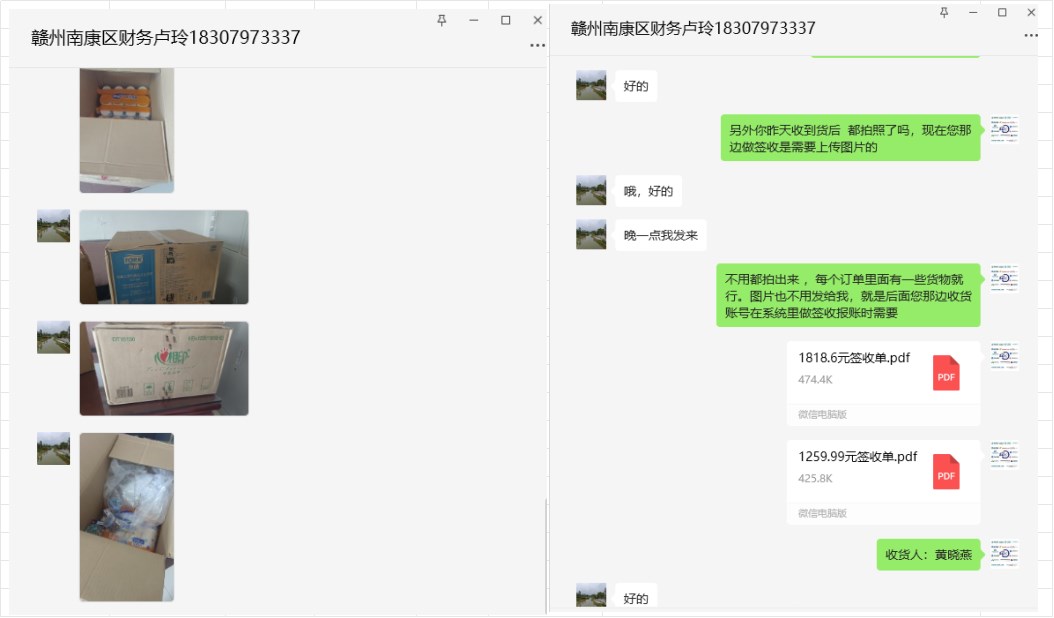Viewport: 1054px width, 618px height.
Task: Click the PDF icon of 1259.99元签收单
Action: click(x=946, y=471)
